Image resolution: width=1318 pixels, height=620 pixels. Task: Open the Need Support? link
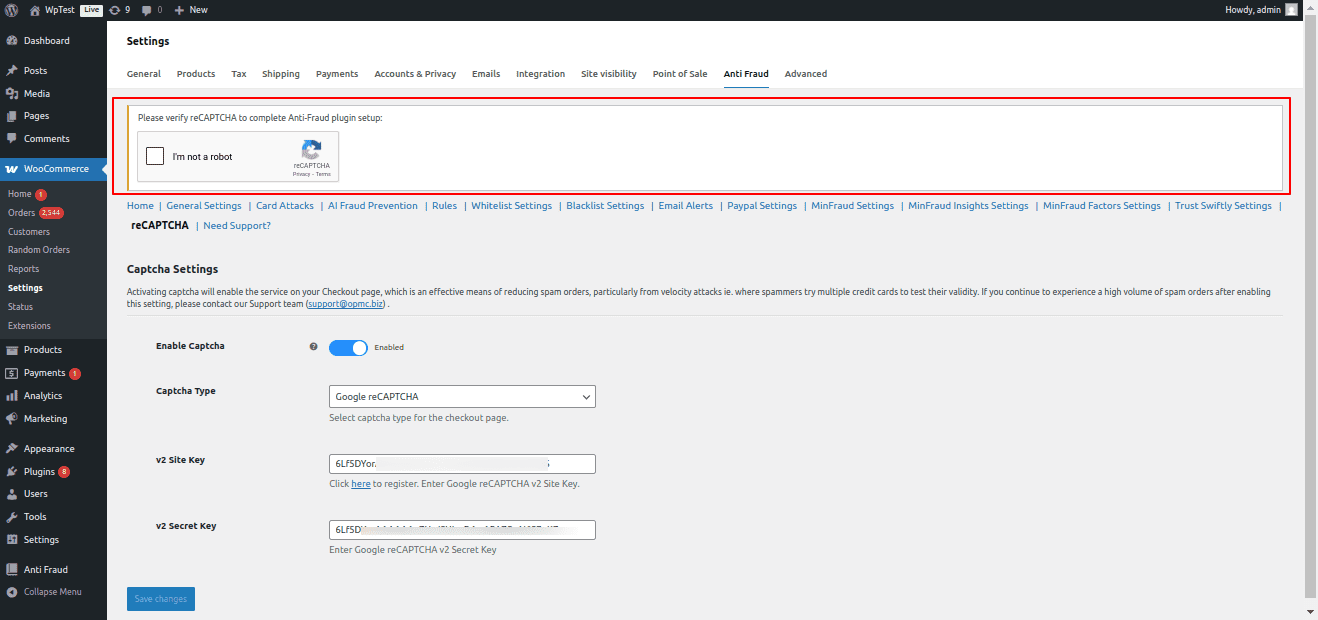point(237,226)
